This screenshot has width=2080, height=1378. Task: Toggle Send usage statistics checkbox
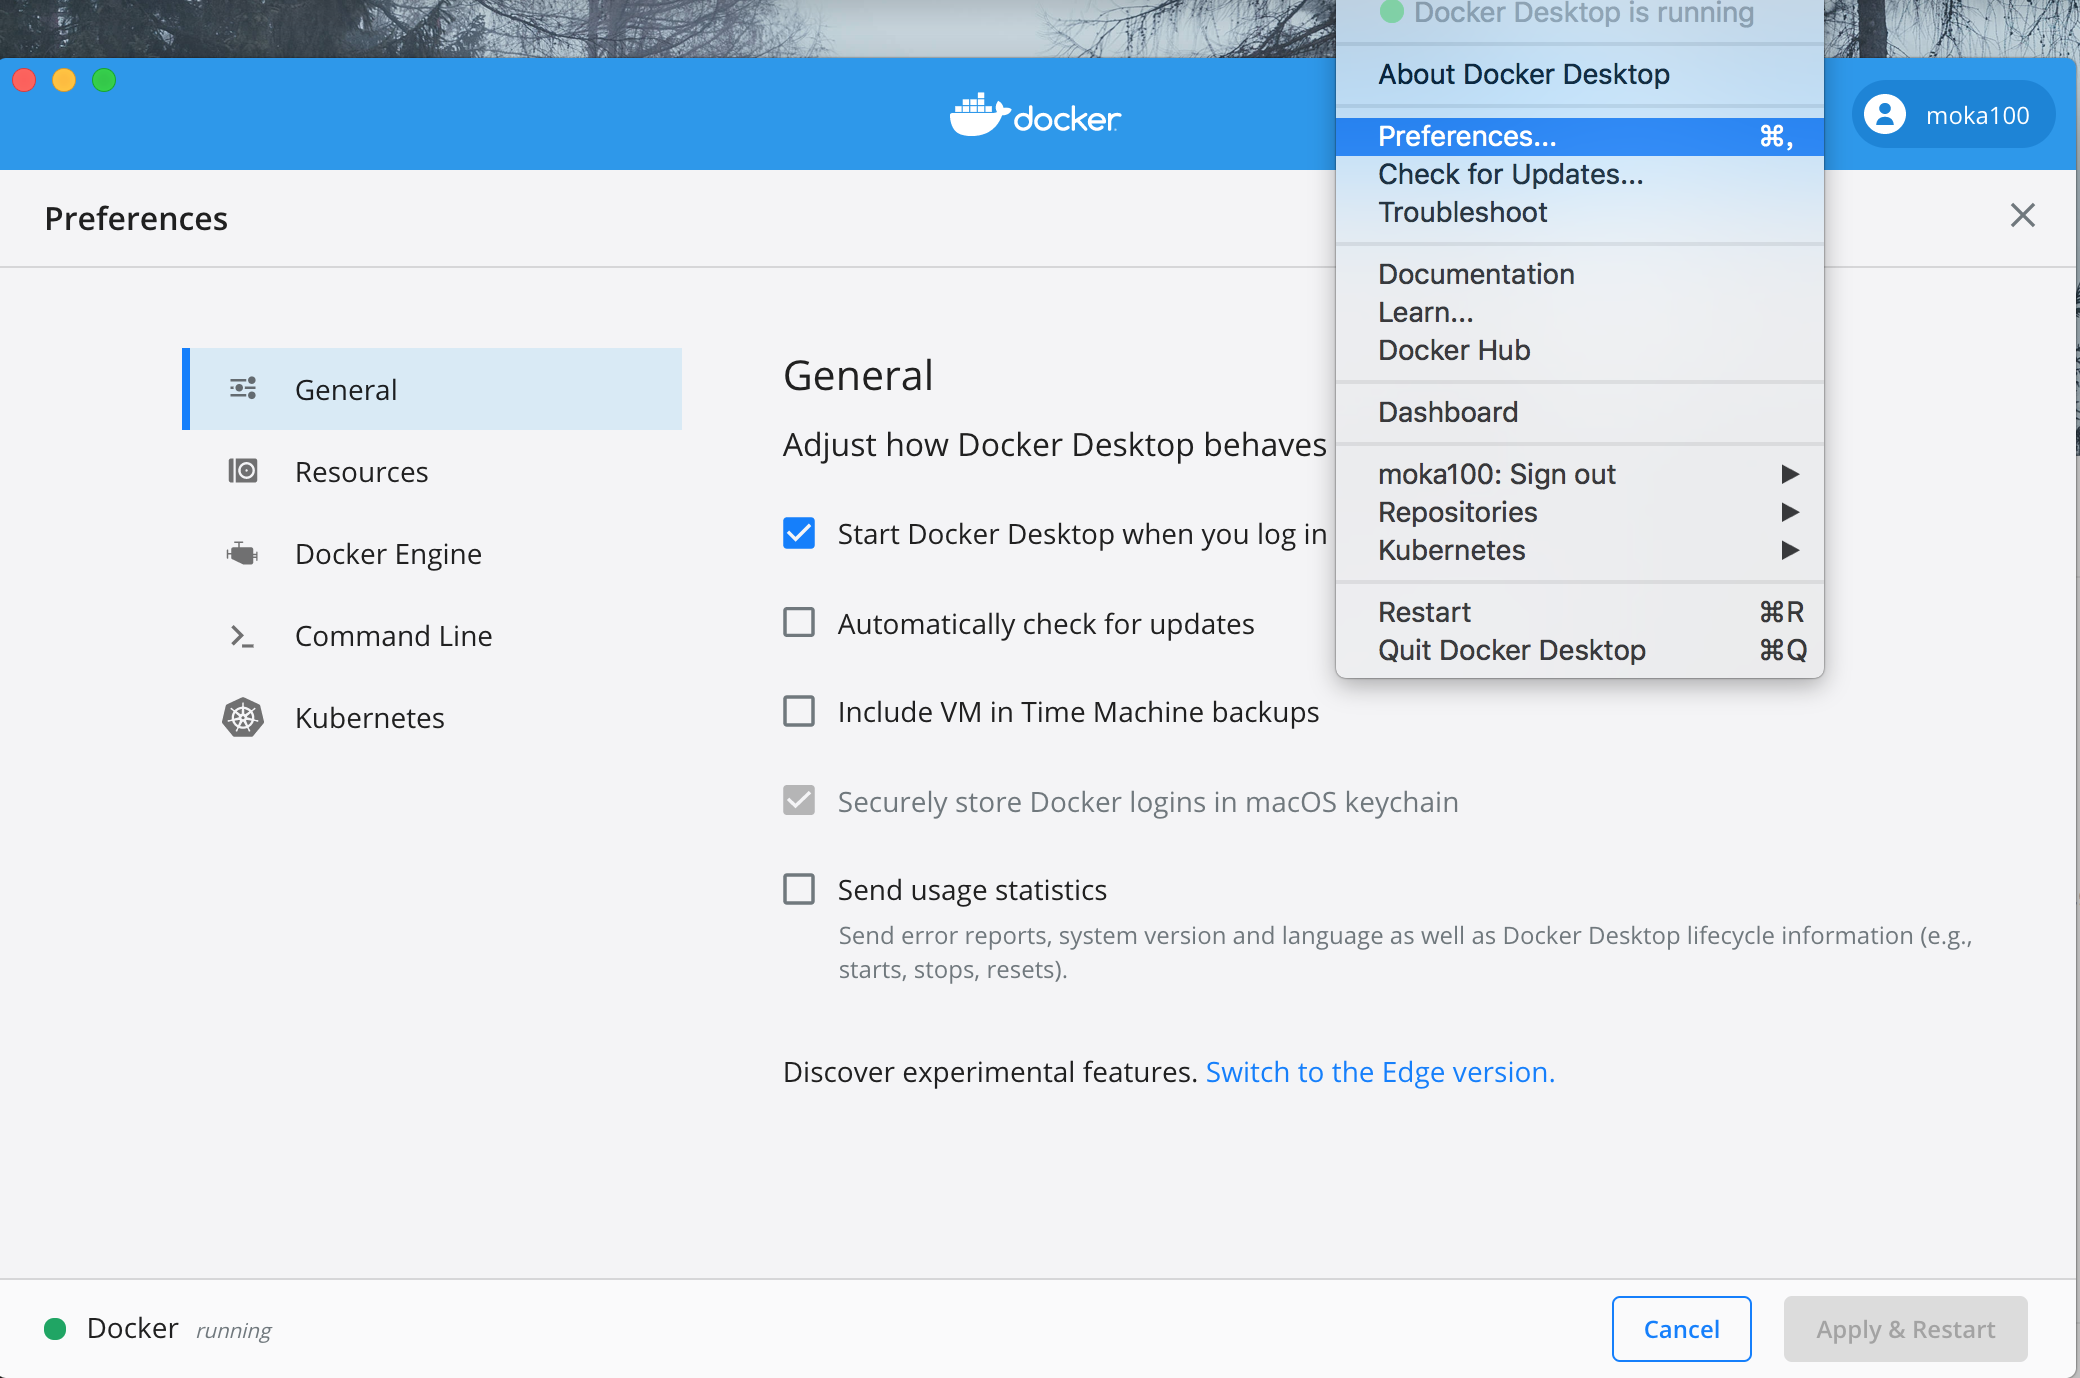[798, 888]
